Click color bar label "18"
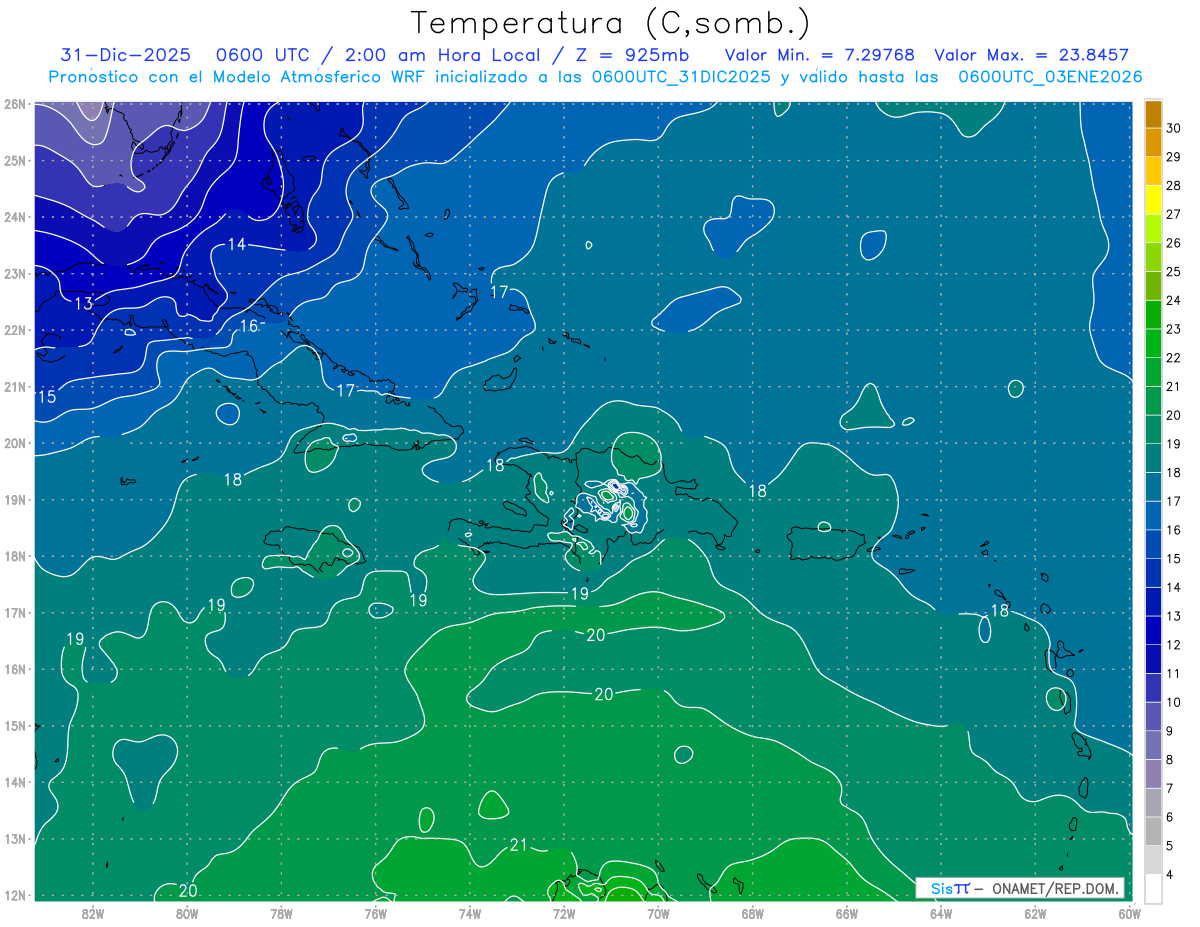The height and width of the screenshot is (927, 1200). [x=1174, y=473]
